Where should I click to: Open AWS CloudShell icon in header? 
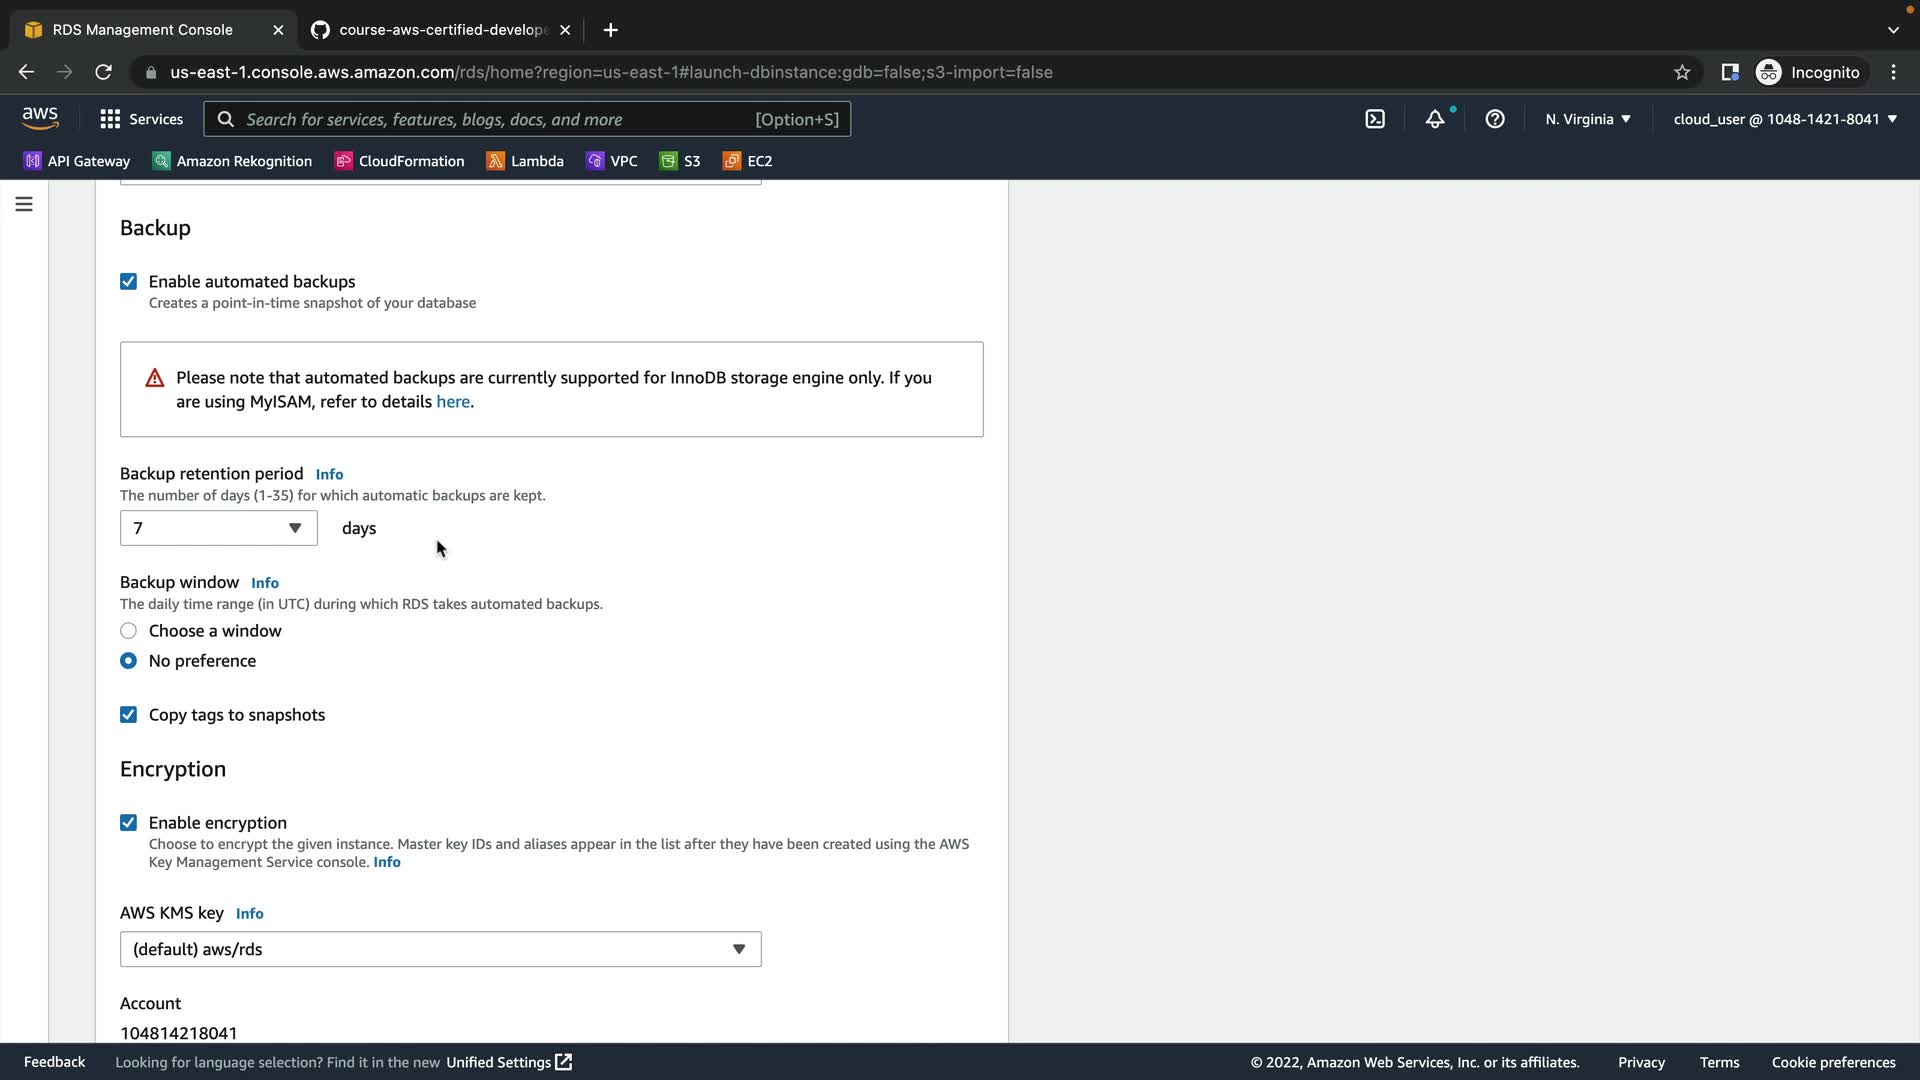click(x=1375, y=119)
